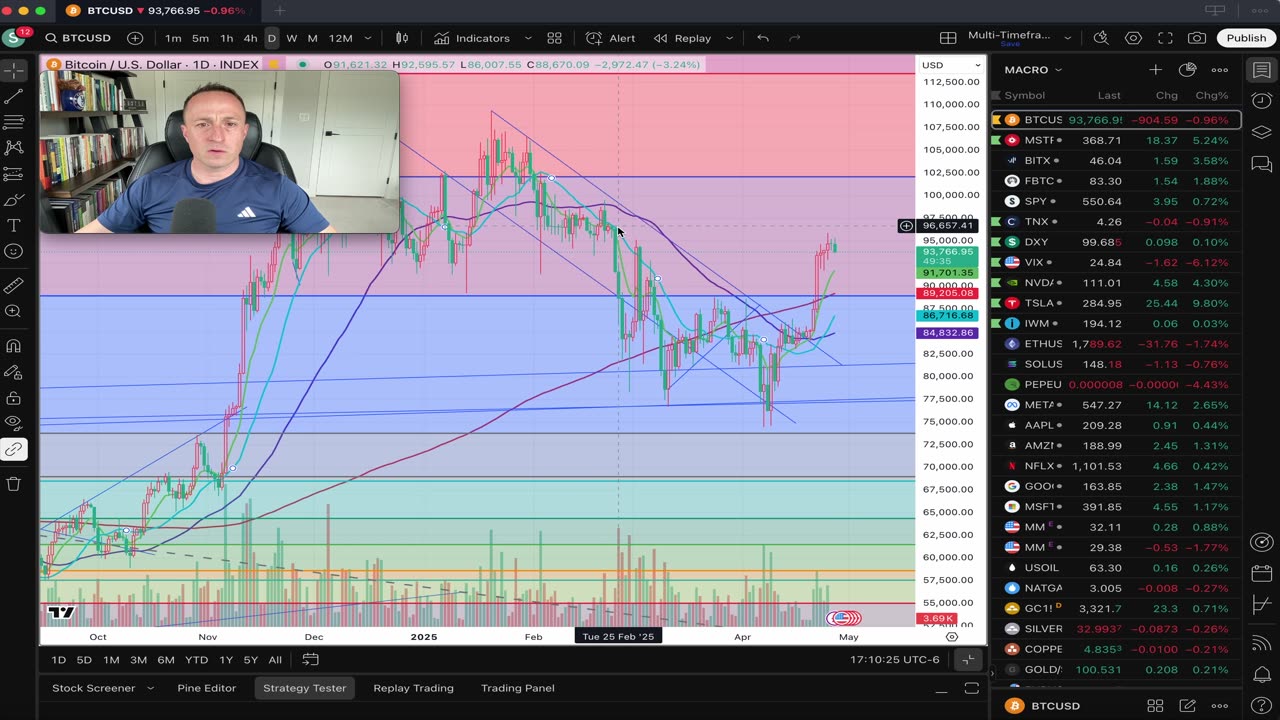The height and width of the screenshot is (720, 1280).
Task: Open the USD currency dropdown on price axis
Action: tap(949, 65)
